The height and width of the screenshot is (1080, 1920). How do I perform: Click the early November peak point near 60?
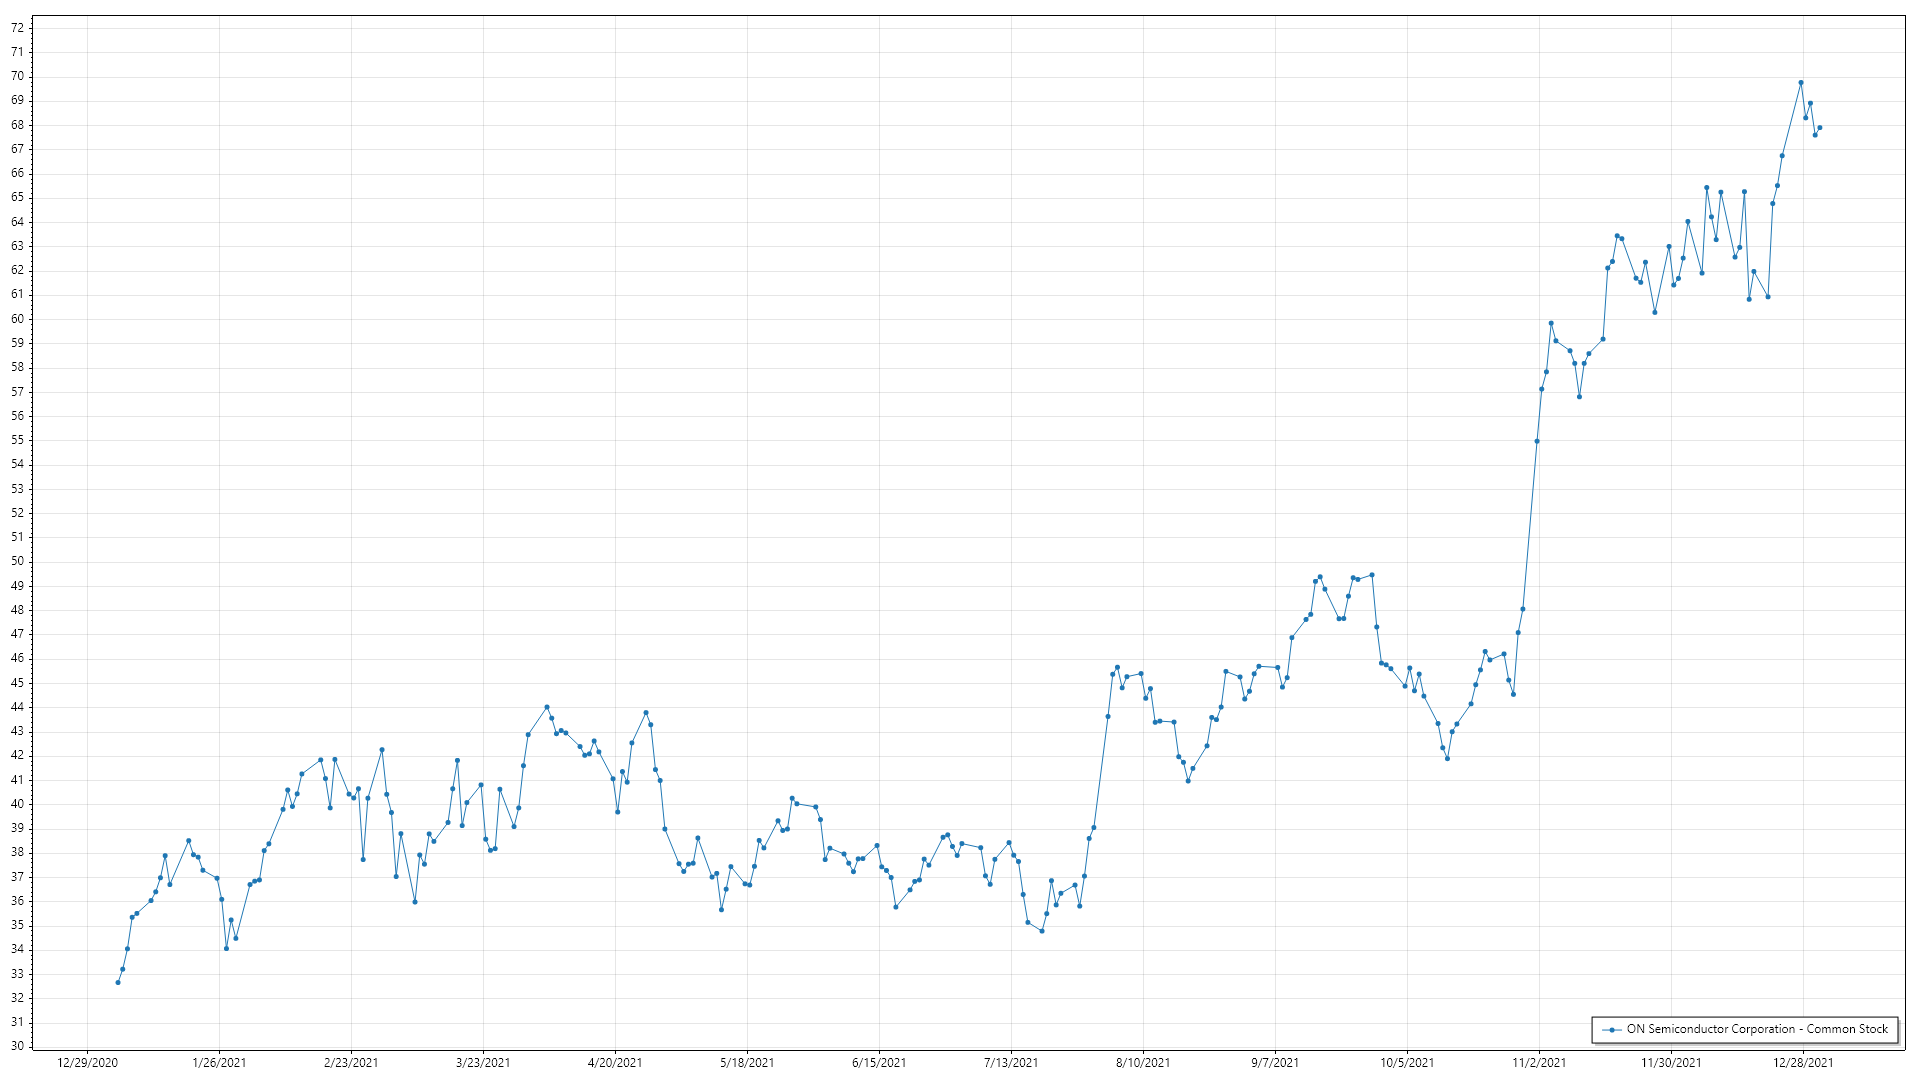coord(1551,323)
